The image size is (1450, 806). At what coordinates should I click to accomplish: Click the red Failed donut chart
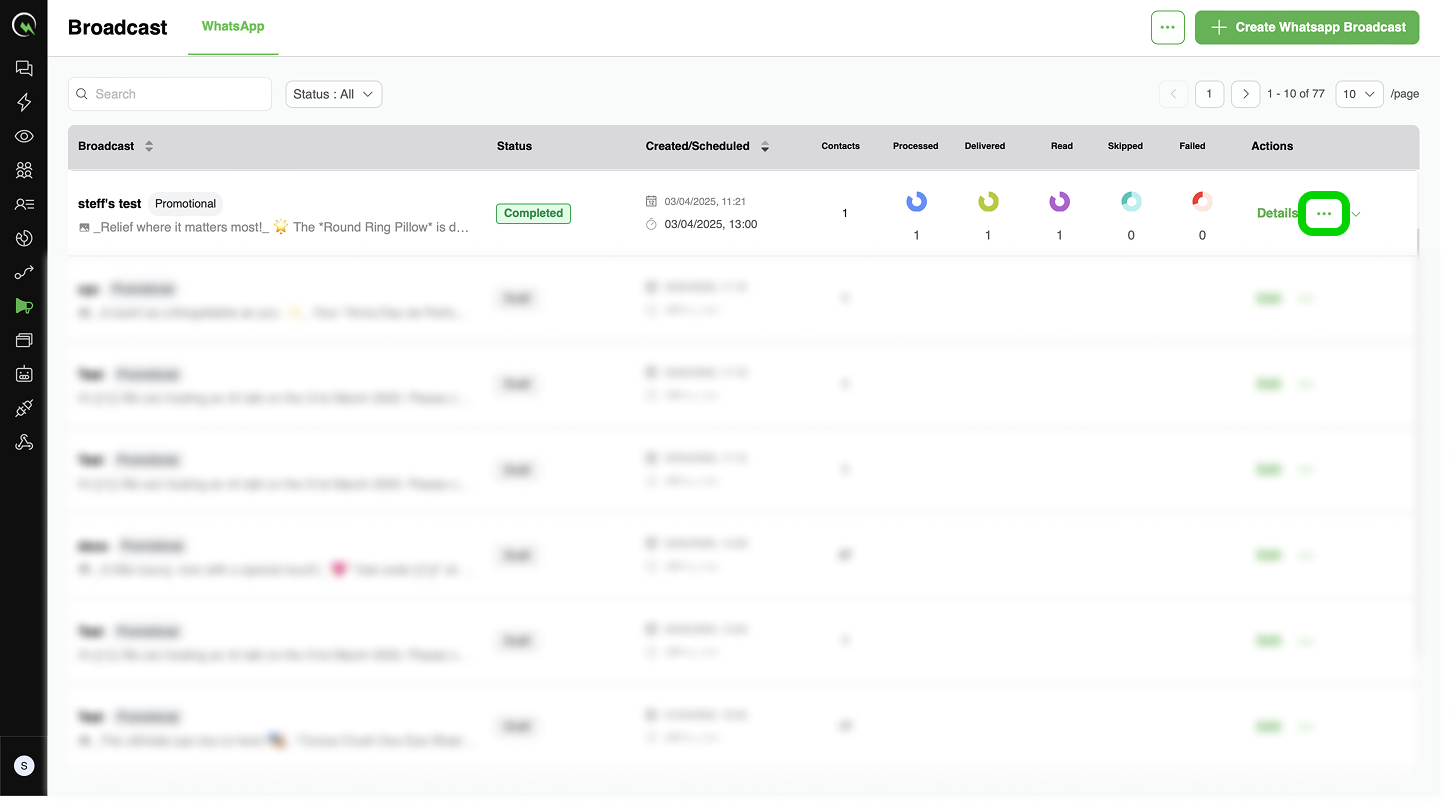(1202, 202)
